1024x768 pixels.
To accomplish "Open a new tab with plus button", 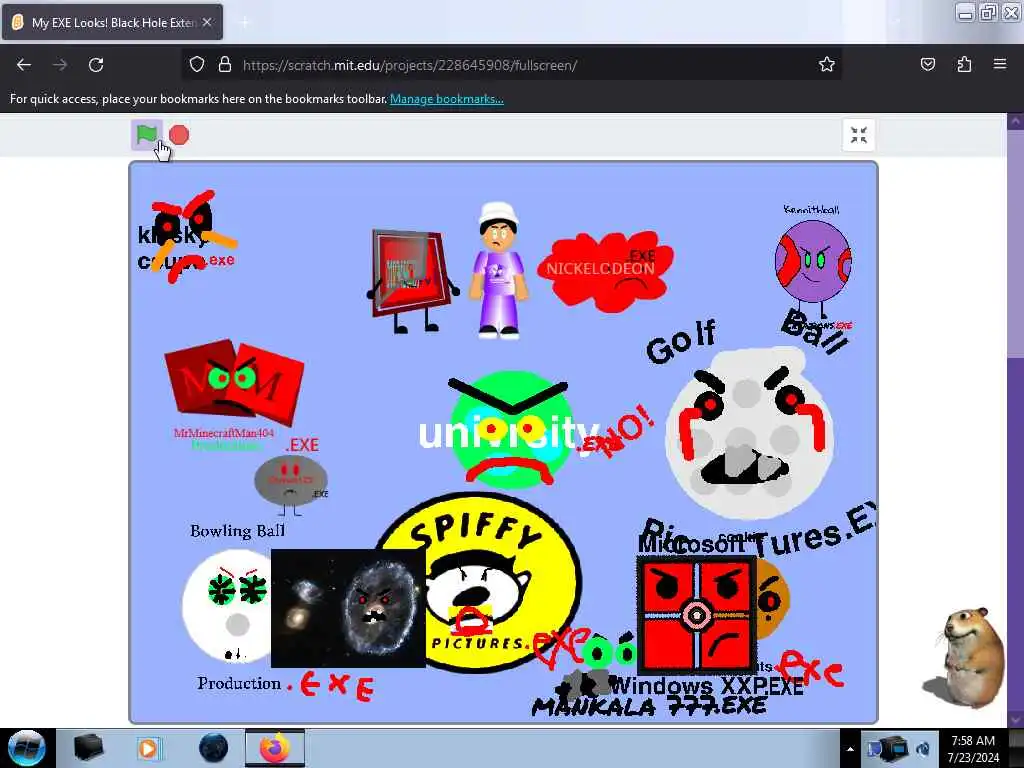I will [x=244, y=22].
